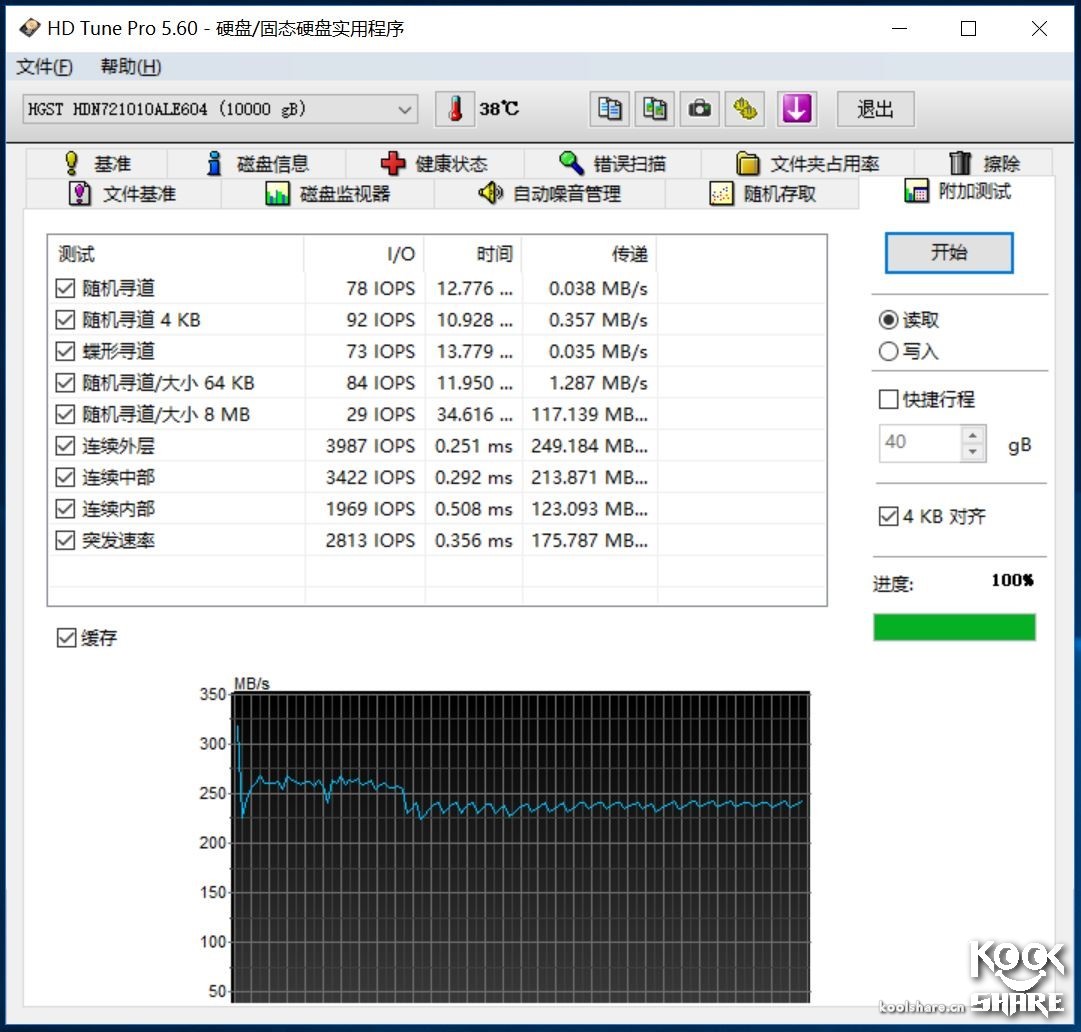Select the 写入 radio button

[888, 351]
